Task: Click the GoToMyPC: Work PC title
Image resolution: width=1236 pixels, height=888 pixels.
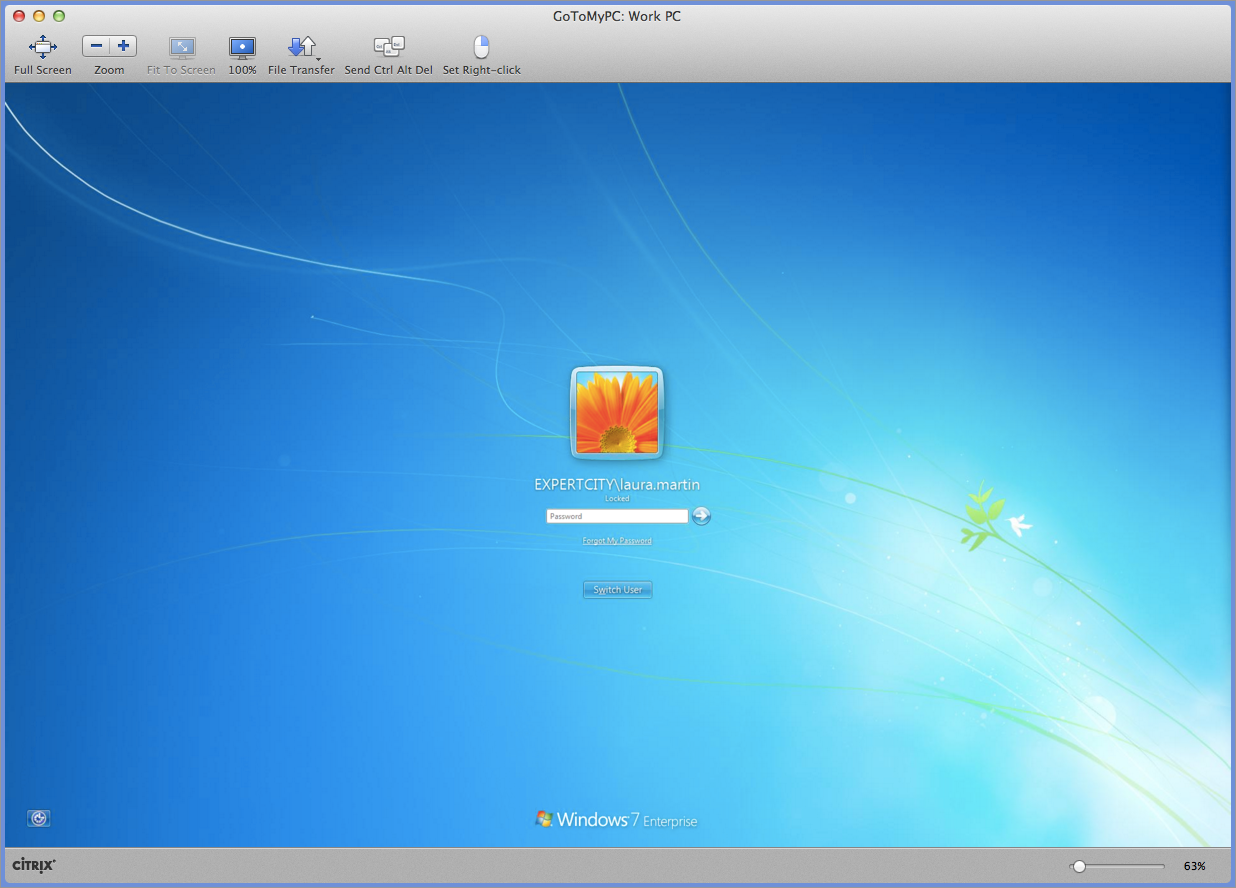Action: (617, 16)
